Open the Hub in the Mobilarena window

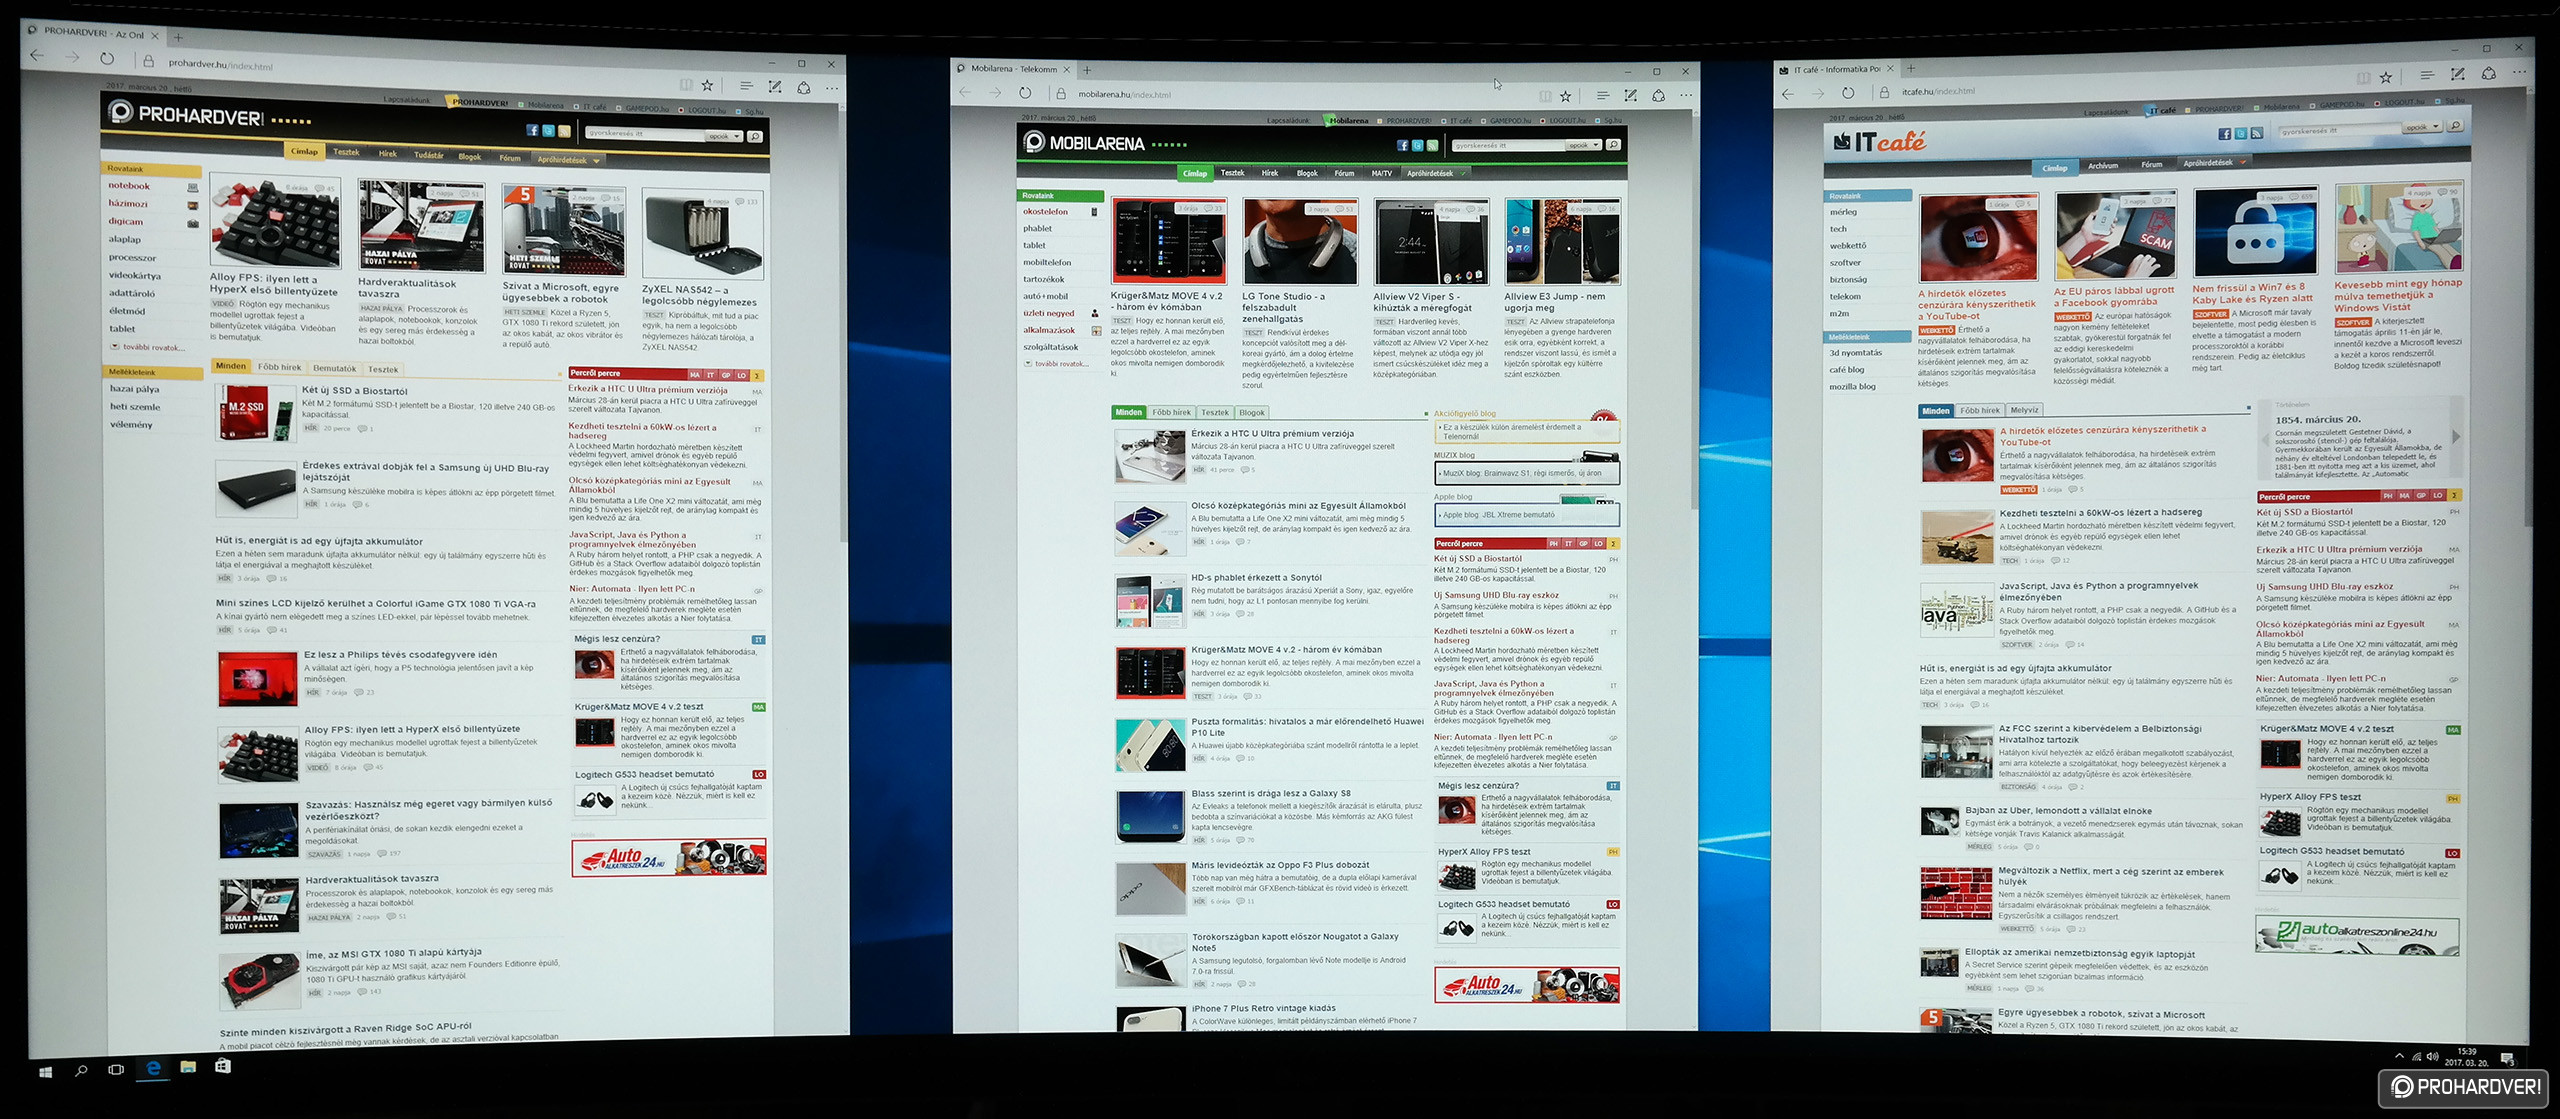(1603, 96)
